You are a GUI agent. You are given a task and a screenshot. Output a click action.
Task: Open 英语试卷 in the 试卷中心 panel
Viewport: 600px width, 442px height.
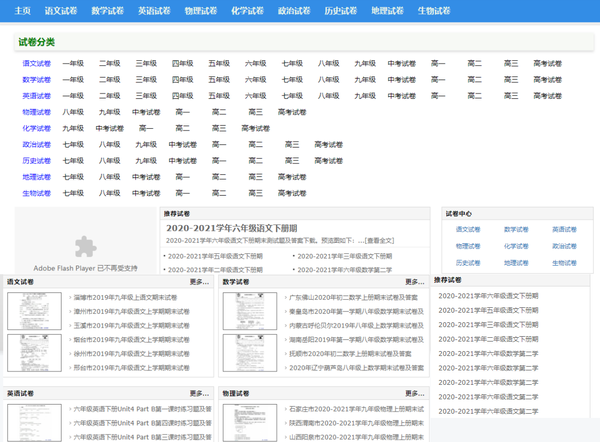(564, 230)
